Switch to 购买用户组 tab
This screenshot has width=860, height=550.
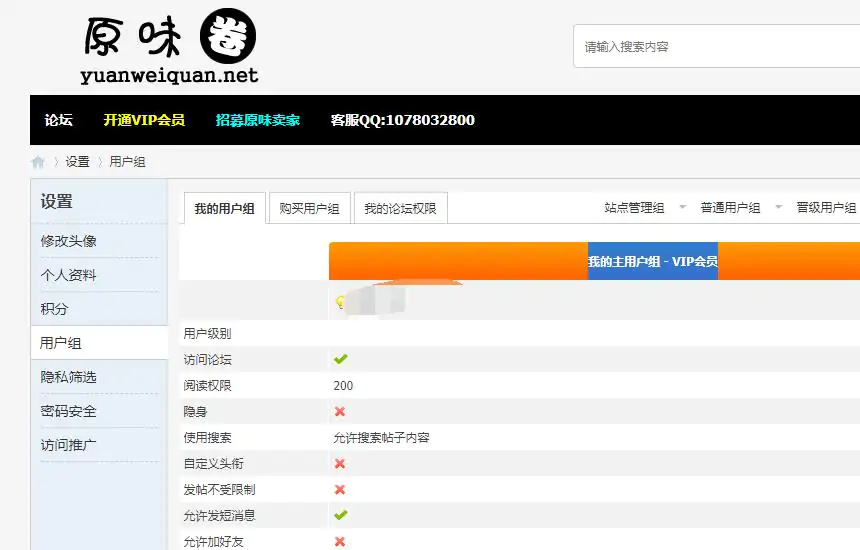click(x=309, y=208)
